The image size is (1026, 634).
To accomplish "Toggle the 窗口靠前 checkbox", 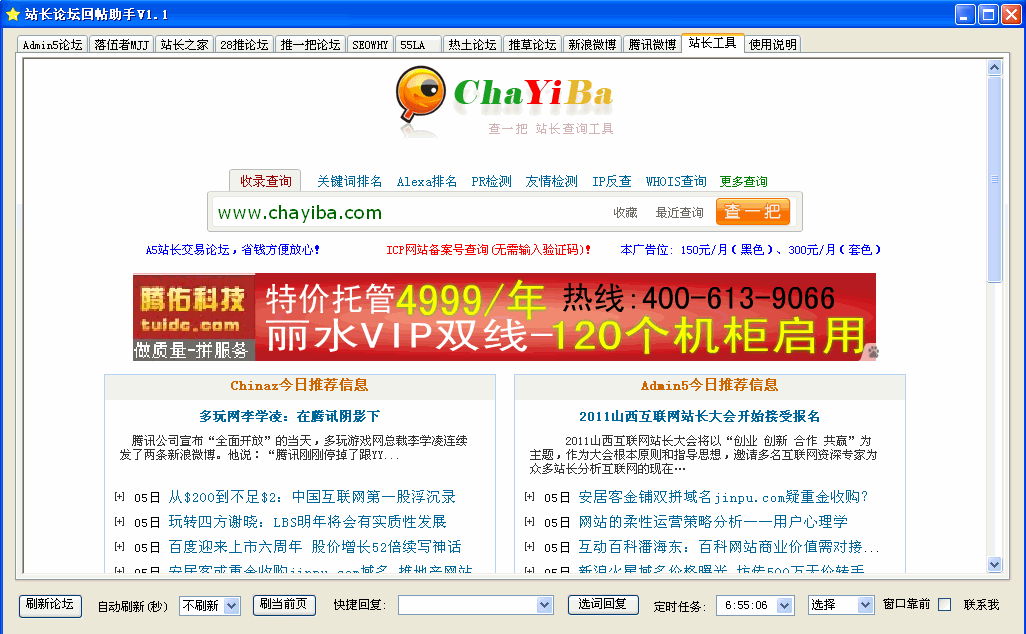I will tap(944, 605).
